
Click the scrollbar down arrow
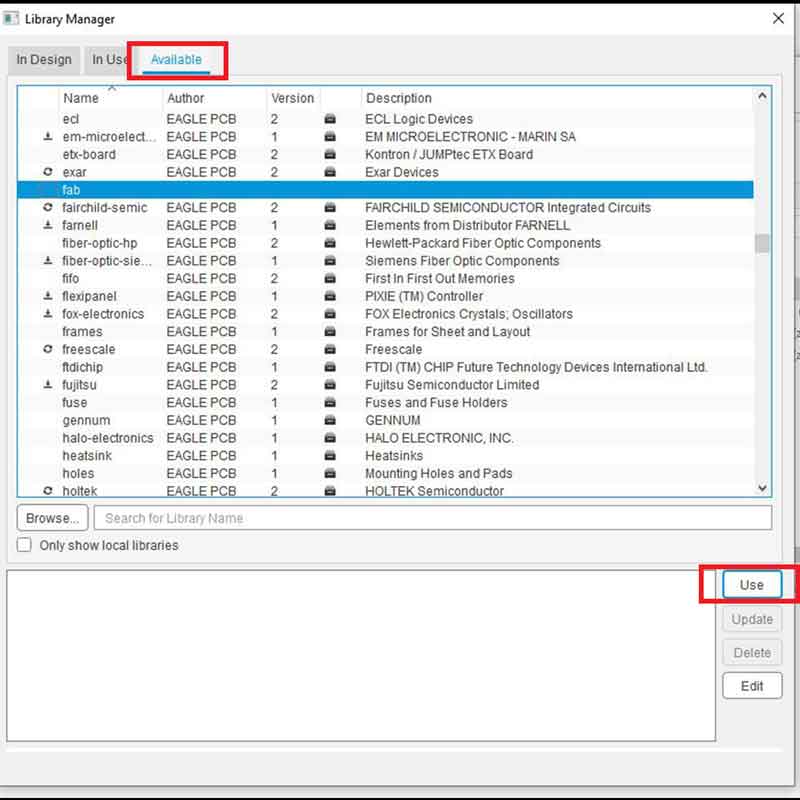point(762,488)
